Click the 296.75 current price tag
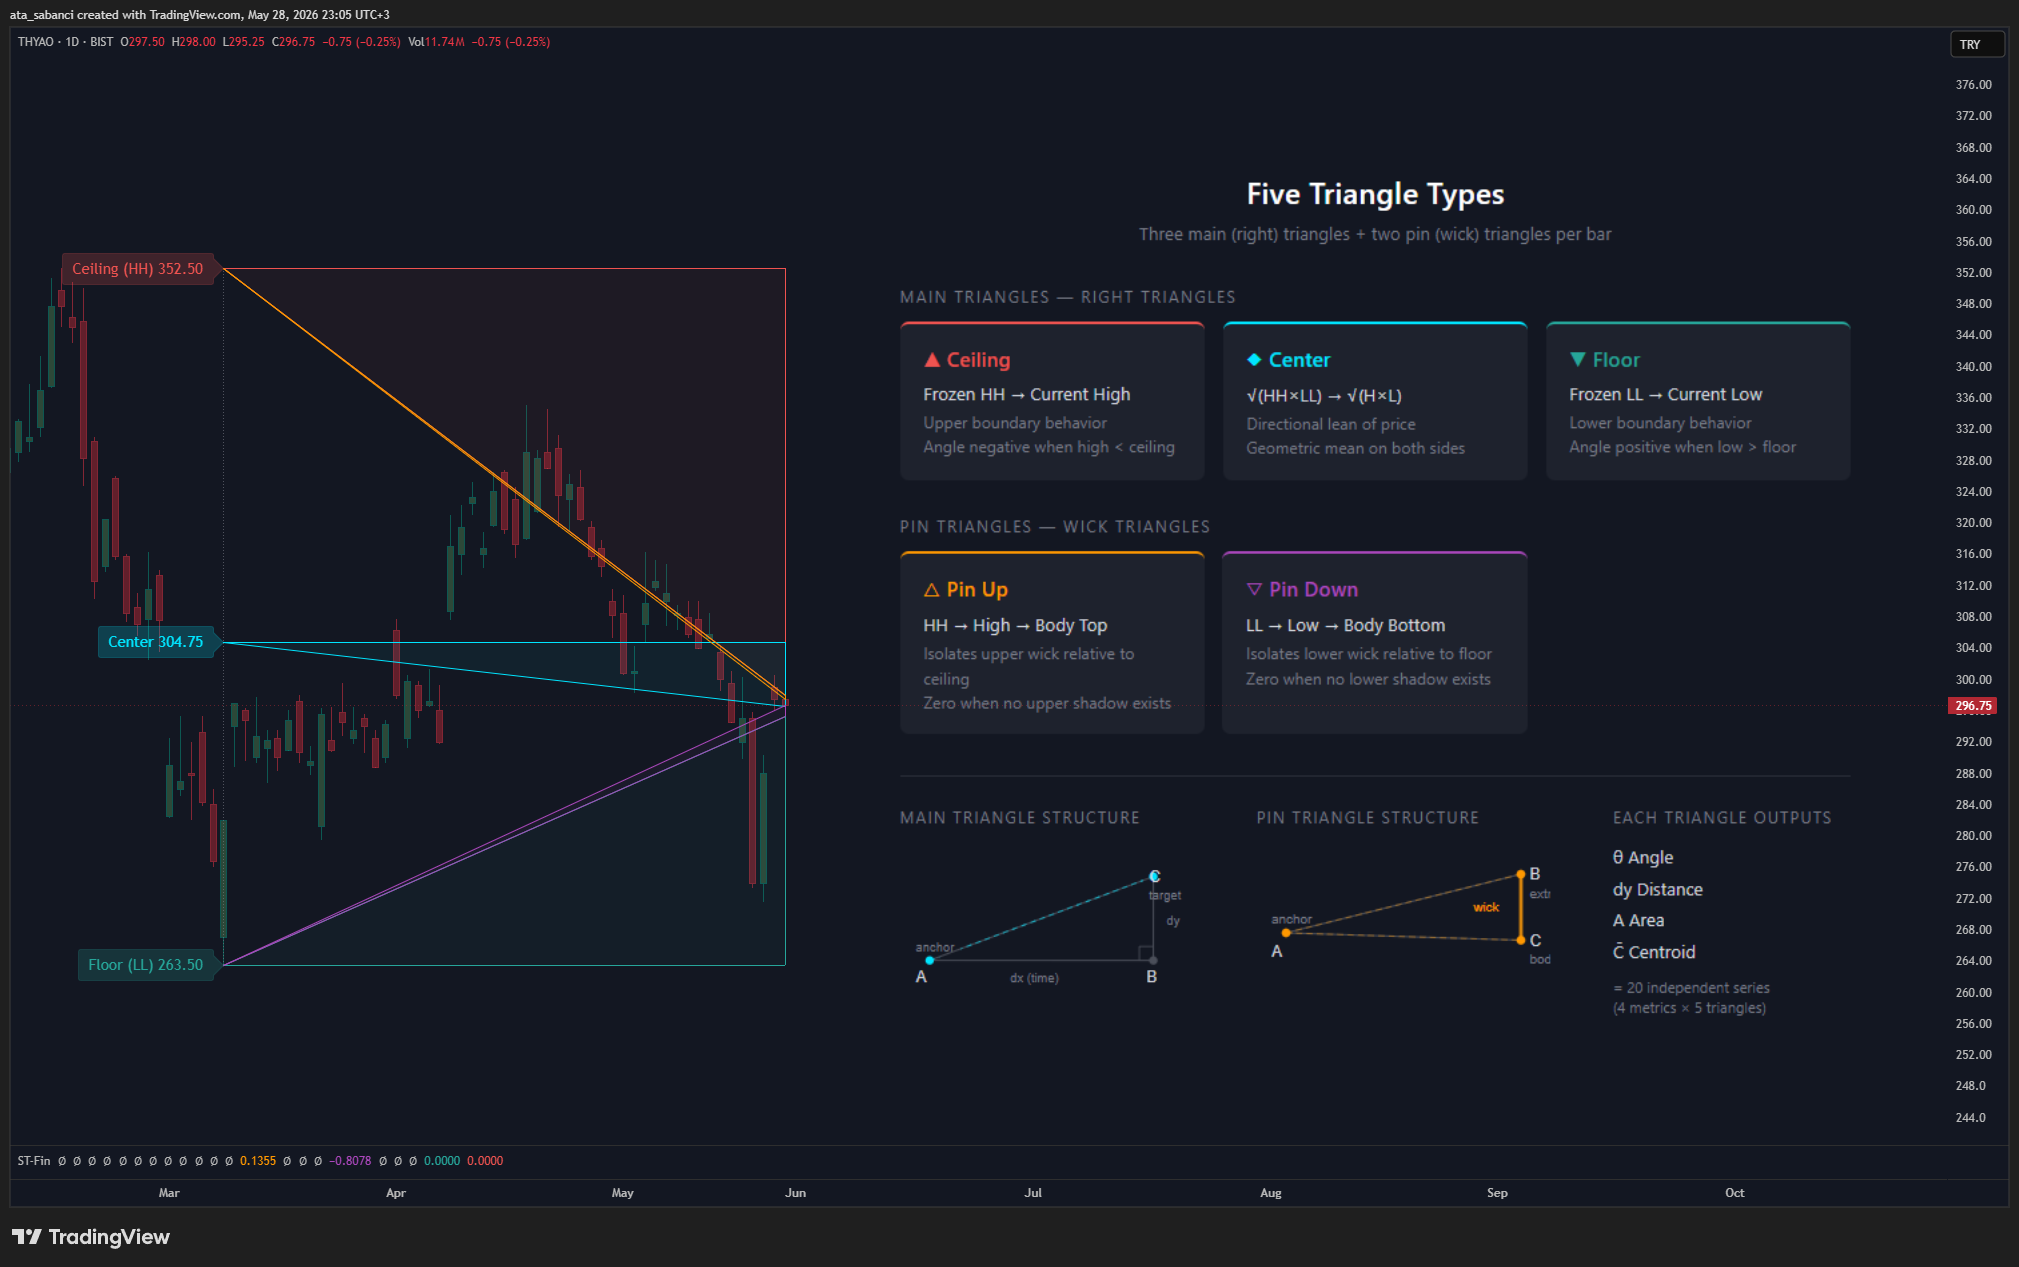The image size is (2019, 1267). [1973, 706]
